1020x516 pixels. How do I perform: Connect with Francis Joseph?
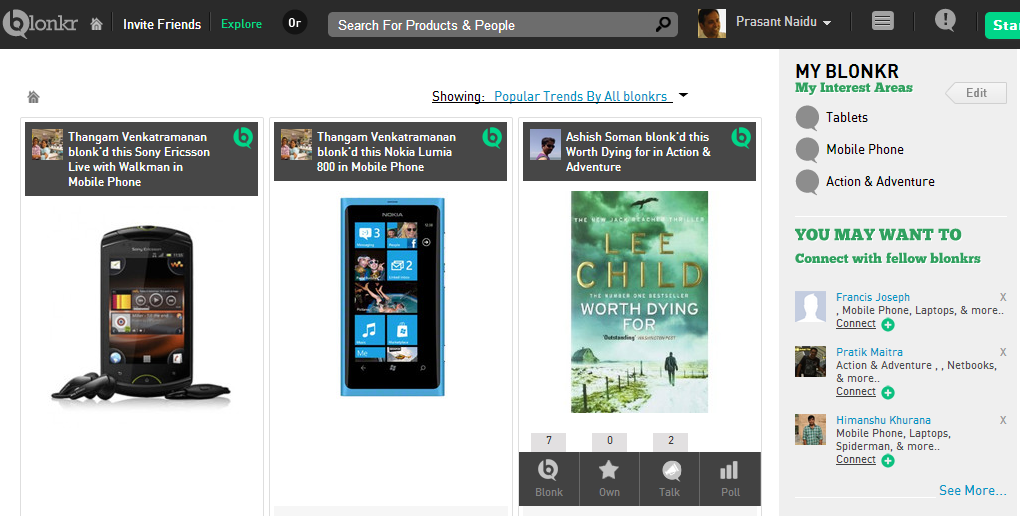(x=856, y=323)
